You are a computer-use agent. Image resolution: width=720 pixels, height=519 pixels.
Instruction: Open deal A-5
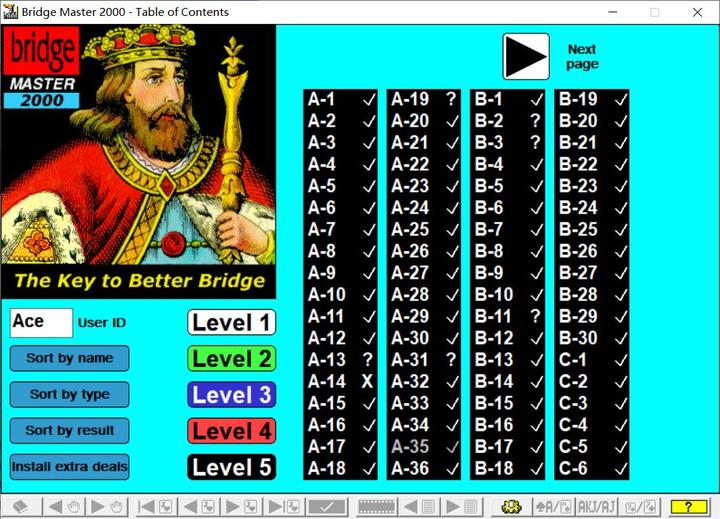pyautogui.click(x=340, y=186)
